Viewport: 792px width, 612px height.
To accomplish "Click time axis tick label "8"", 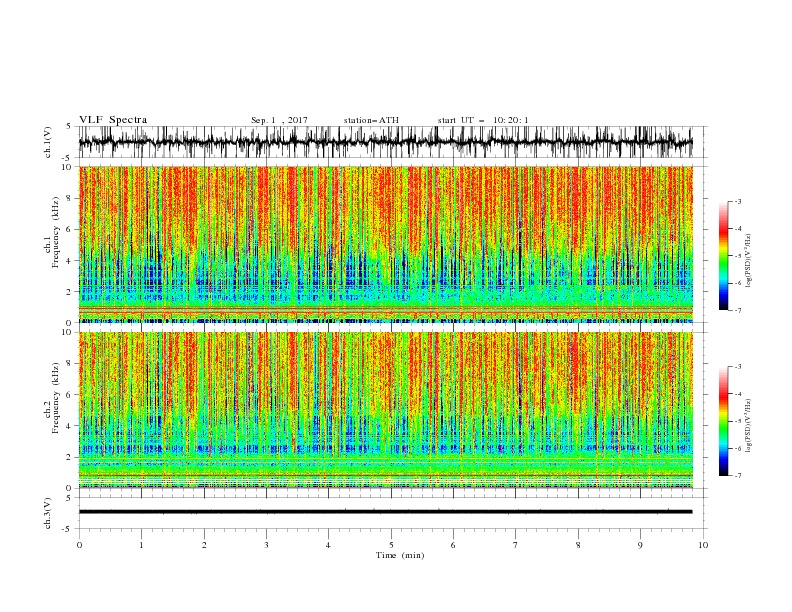I will pos(578,545).
